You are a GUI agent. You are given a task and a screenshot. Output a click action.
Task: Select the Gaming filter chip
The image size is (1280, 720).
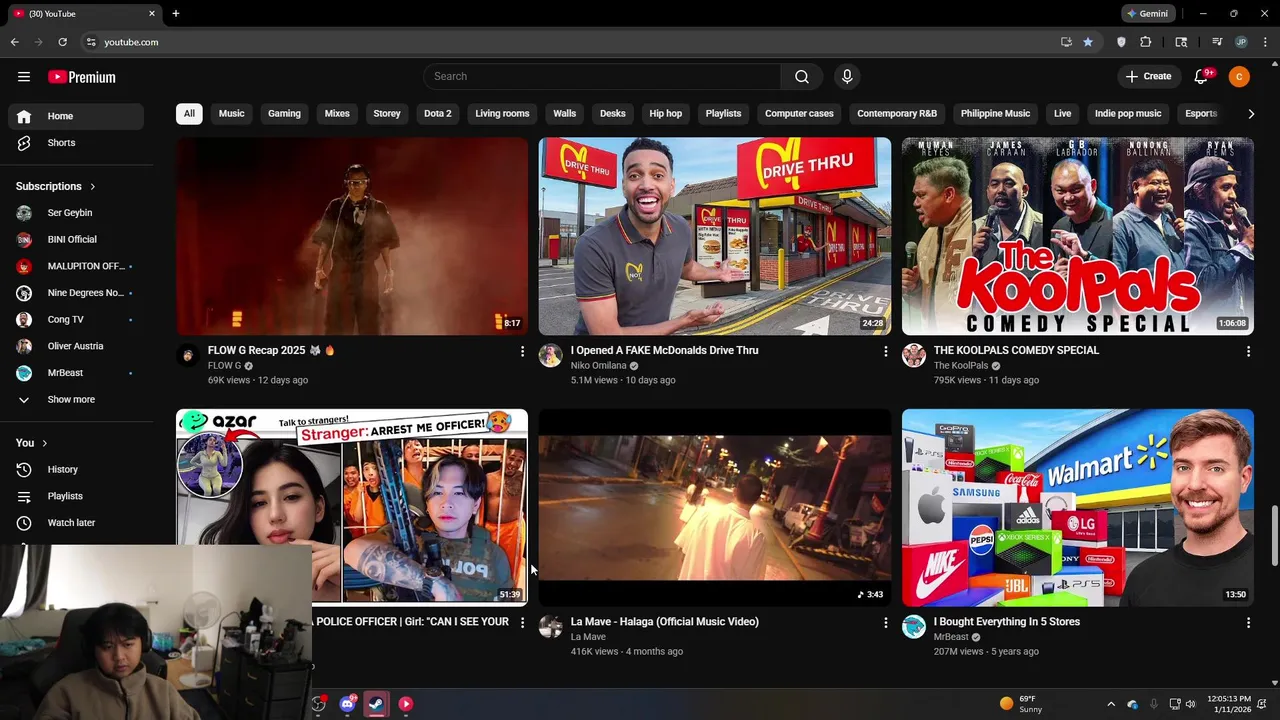click(284, 114)
